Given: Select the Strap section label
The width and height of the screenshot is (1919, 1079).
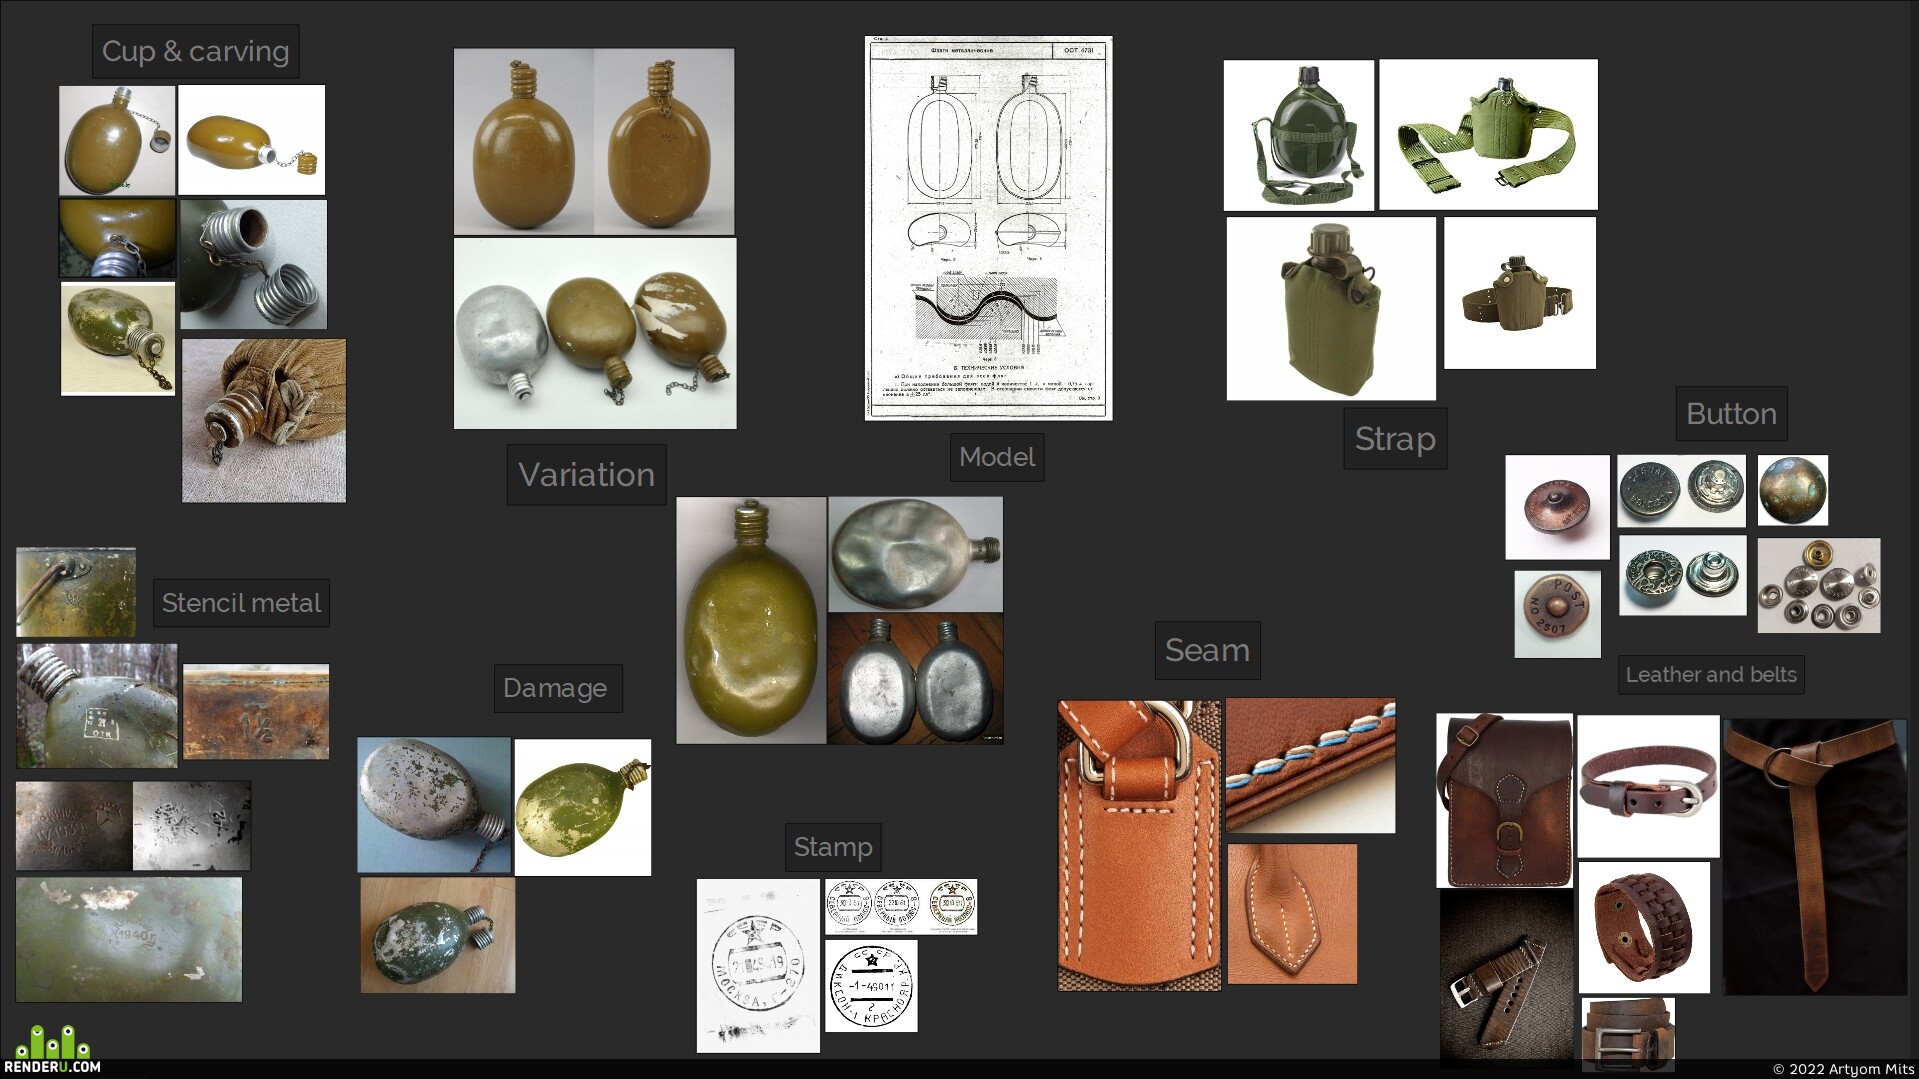Looking at the screenshot, I should click(x=1395, y=438).
